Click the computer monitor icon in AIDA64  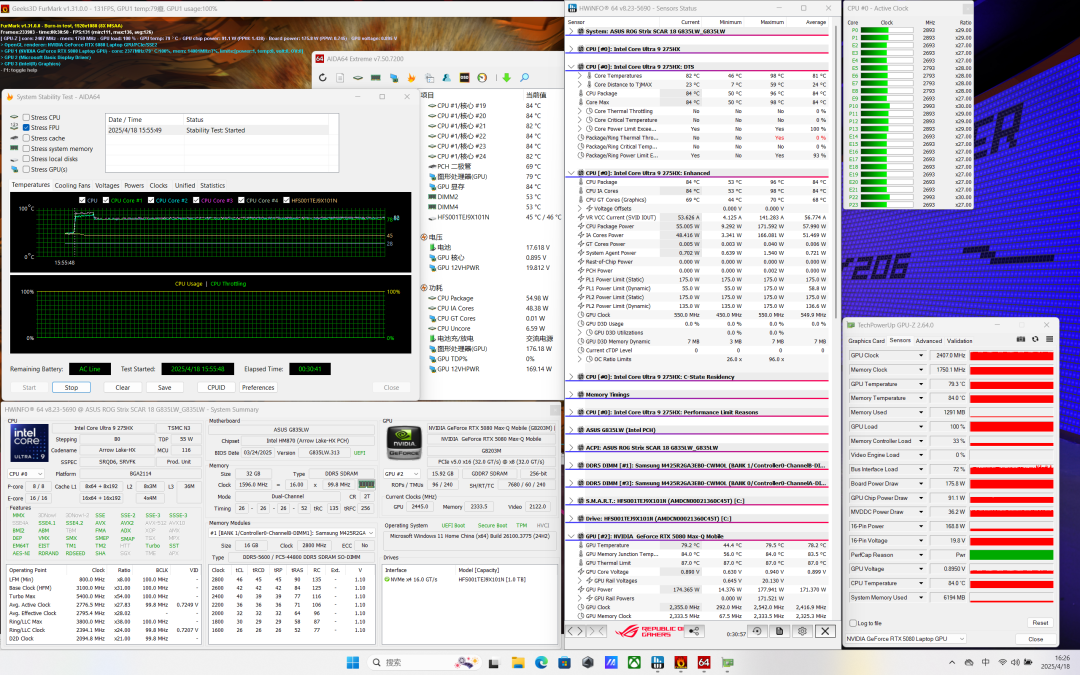pos(394,78)
